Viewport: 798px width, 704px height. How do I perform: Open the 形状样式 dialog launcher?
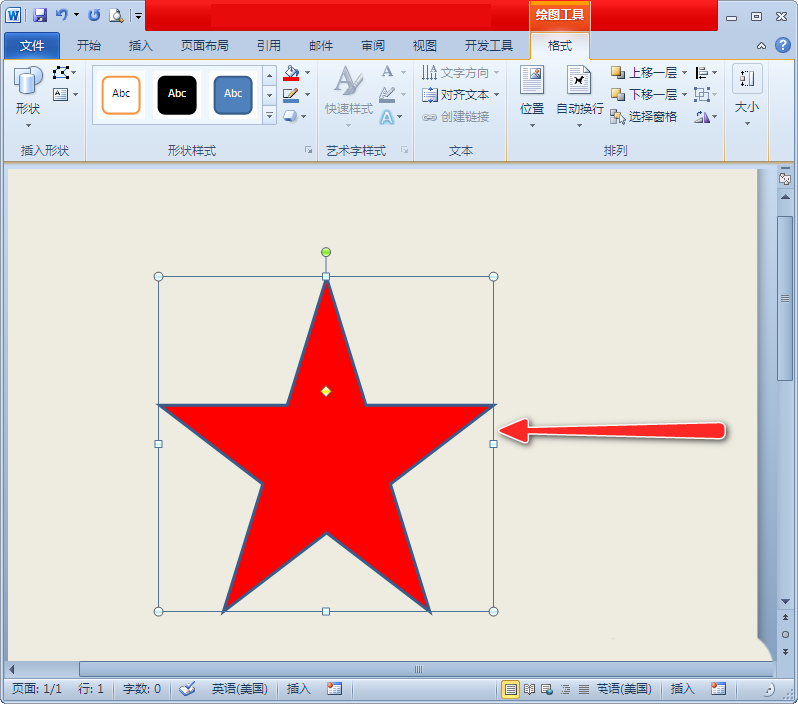coord(308,150)
